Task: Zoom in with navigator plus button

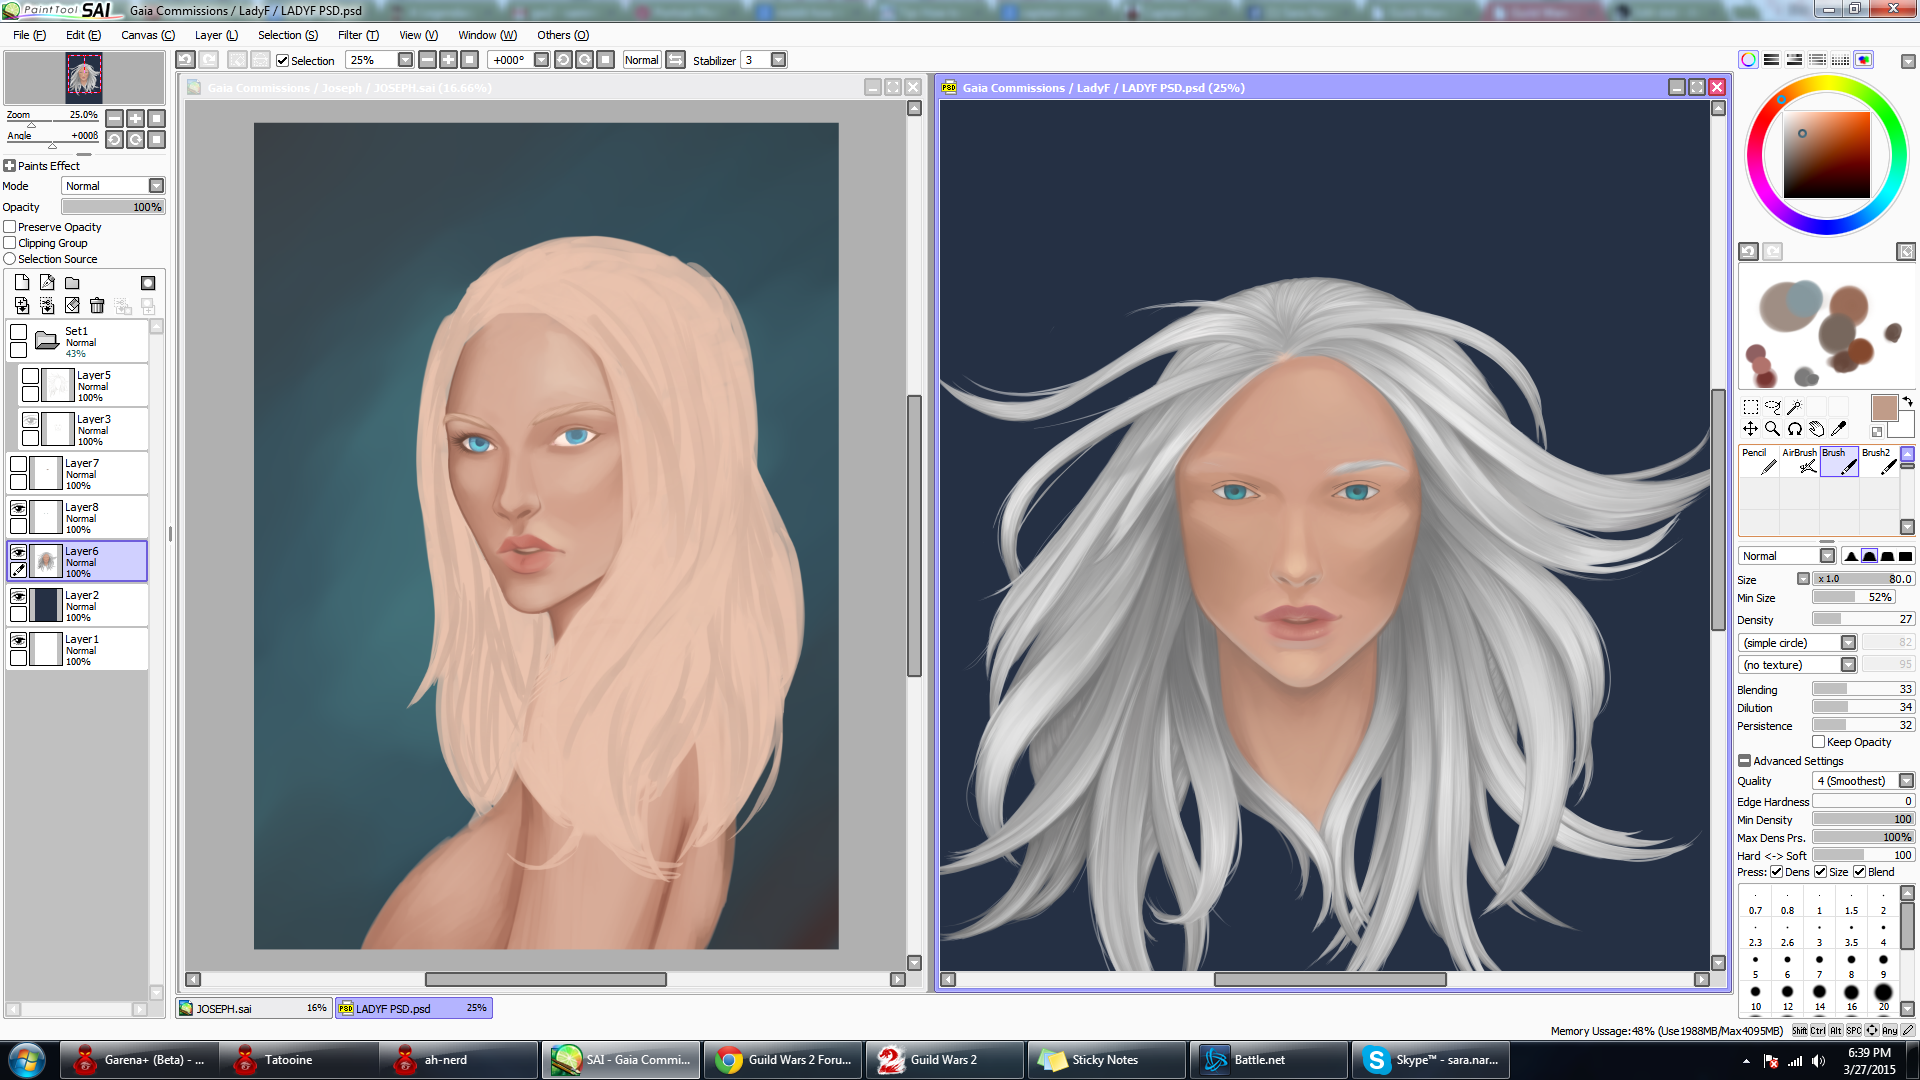Action: tap(135, 118)
